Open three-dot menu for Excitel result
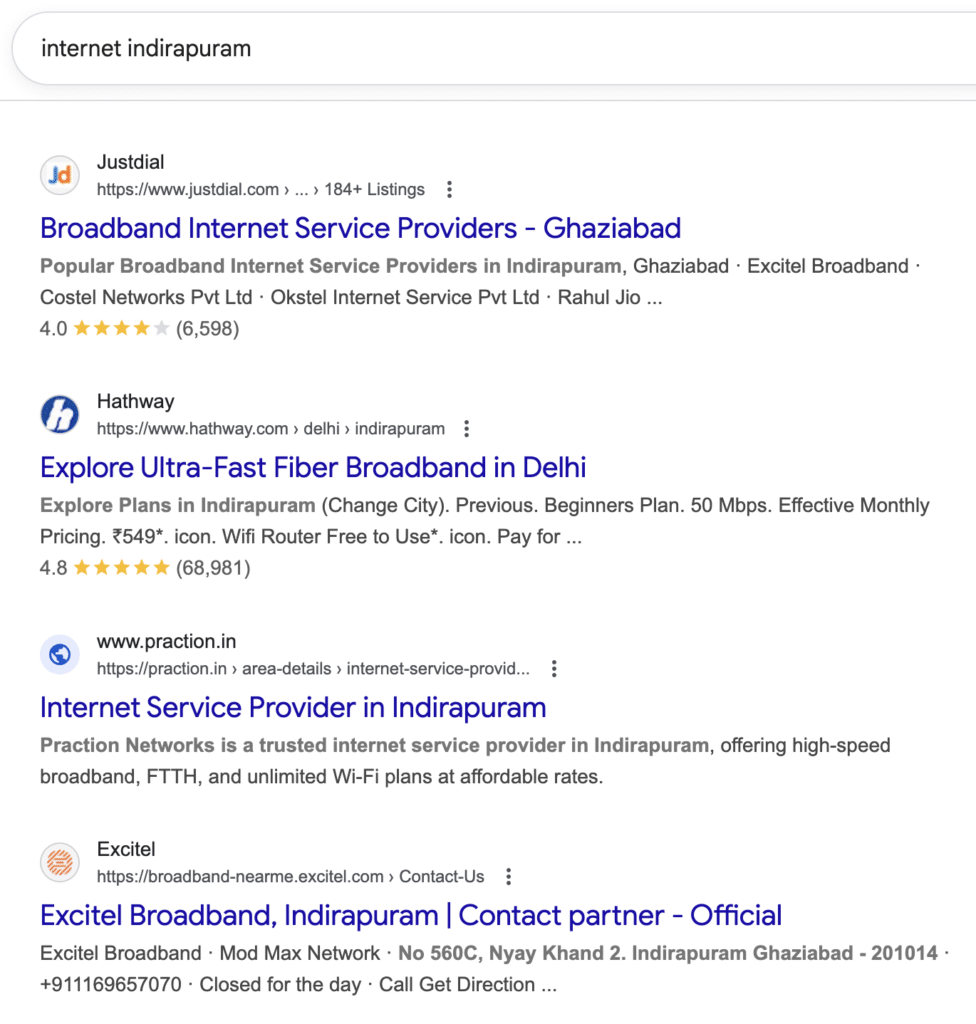 click(508, 877)
